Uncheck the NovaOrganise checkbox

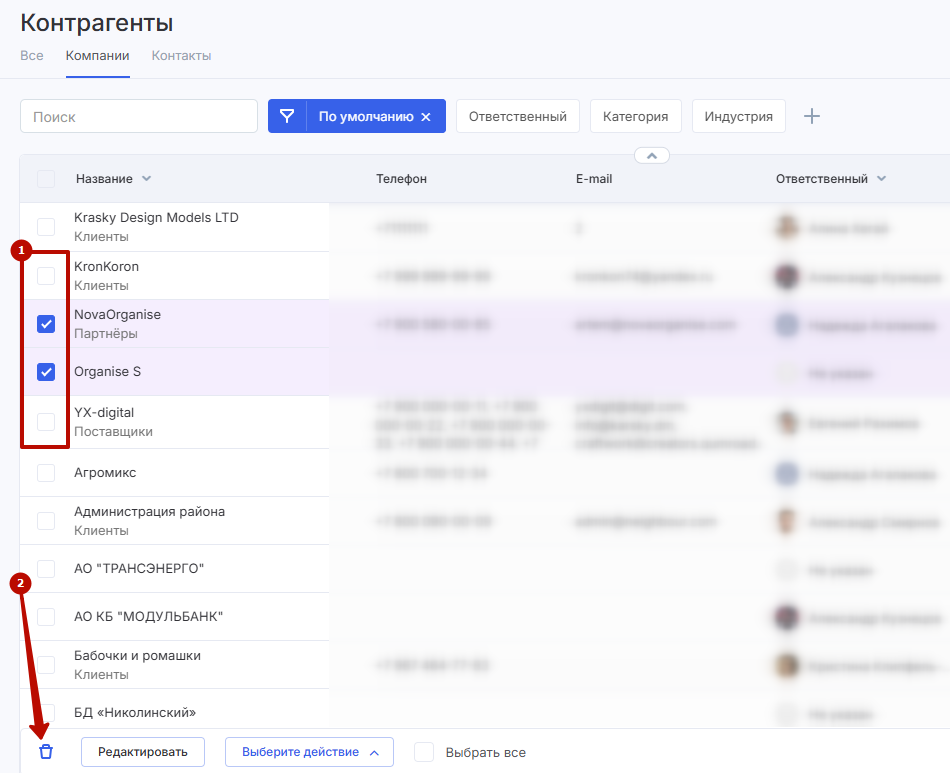point(46,324)
